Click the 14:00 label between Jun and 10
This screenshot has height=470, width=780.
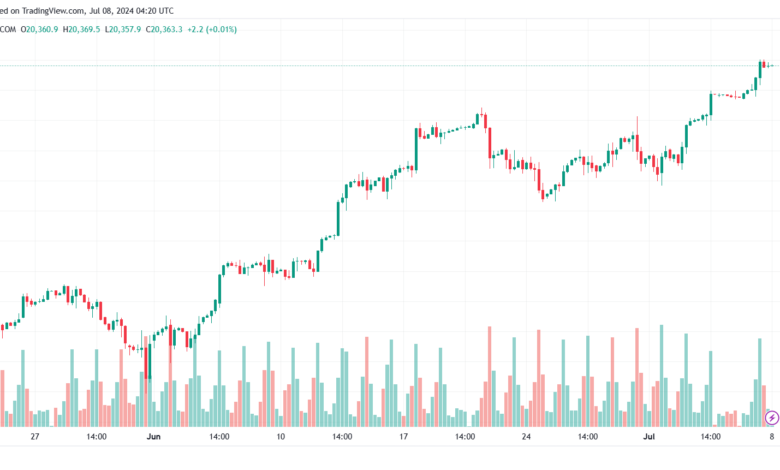[219, 437]
